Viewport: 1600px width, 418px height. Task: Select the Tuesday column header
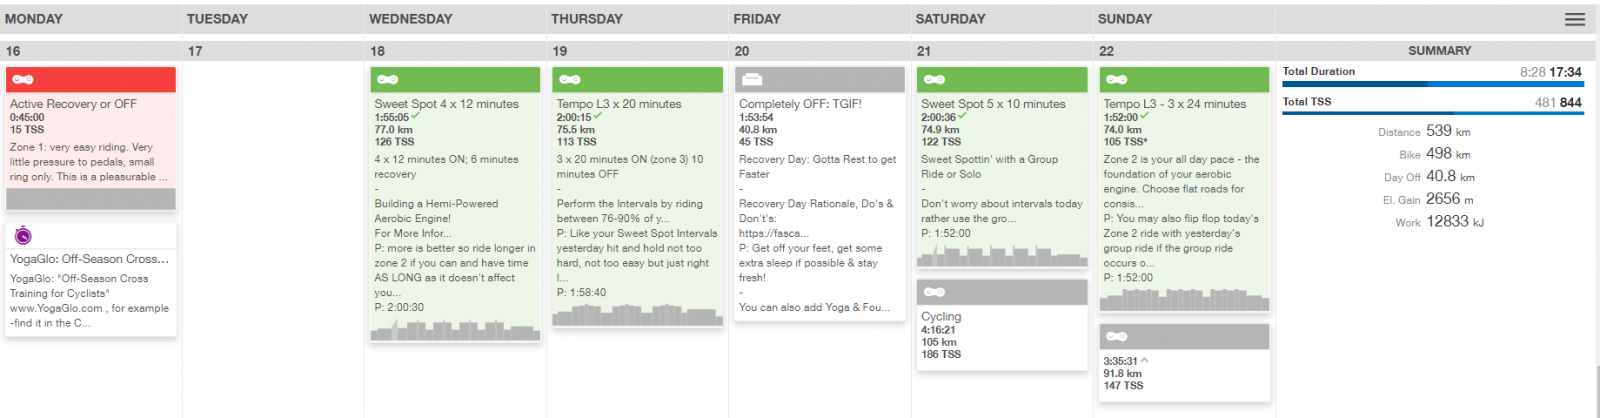217,19
